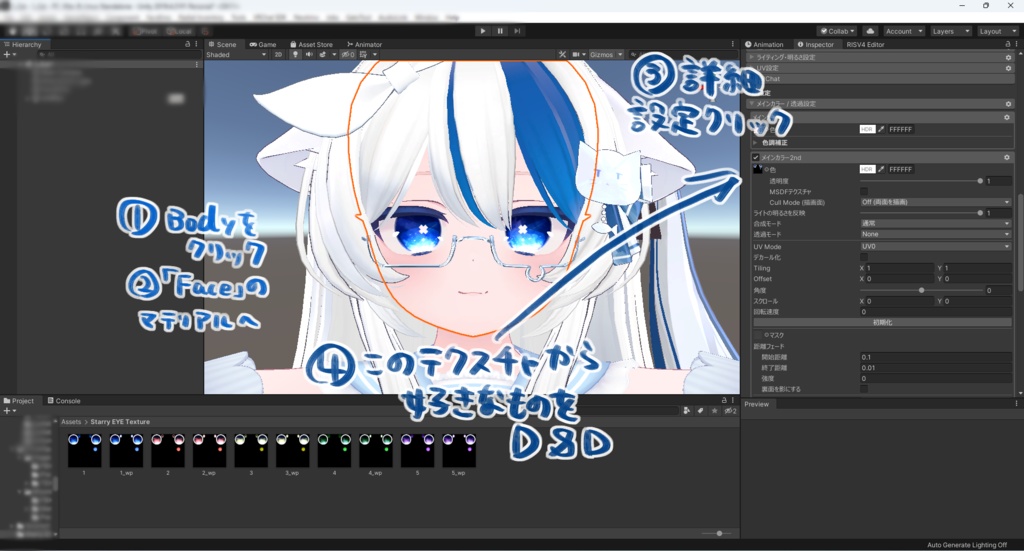Open the 透過モード None dropdown
The width and height of the screenshot is (1024, 551).
tap(935, 234)
